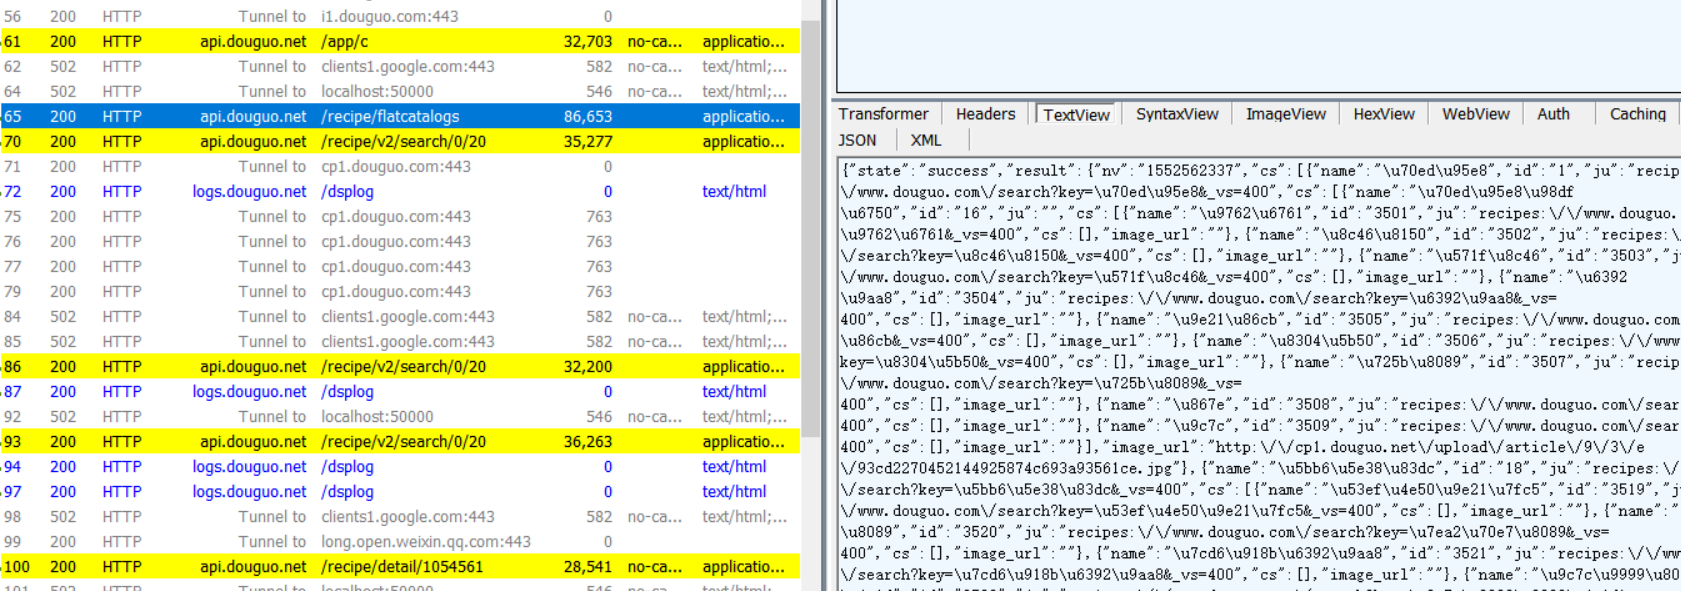Viewport: 1681px width, 591px height.
Task: Select session 86 with body size 32,200
Action: point(400,366)
